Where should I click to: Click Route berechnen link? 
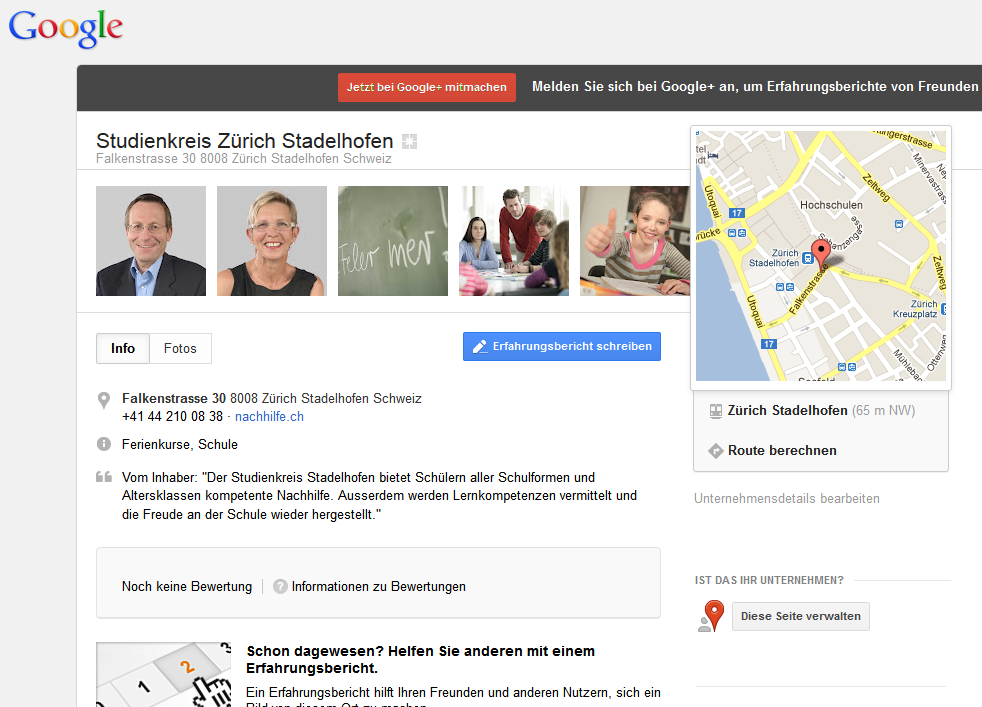click(x=782, y=450)
